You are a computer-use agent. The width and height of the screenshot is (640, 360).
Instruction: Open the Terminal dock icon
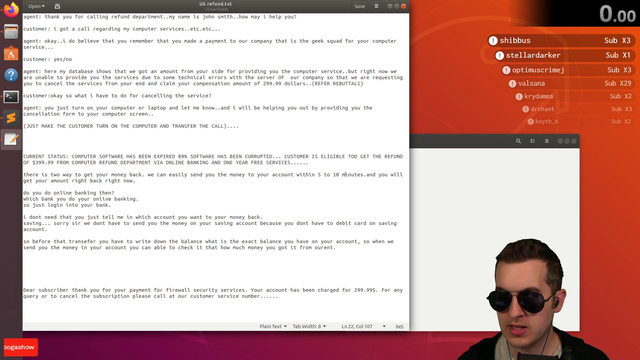[11, 97]
